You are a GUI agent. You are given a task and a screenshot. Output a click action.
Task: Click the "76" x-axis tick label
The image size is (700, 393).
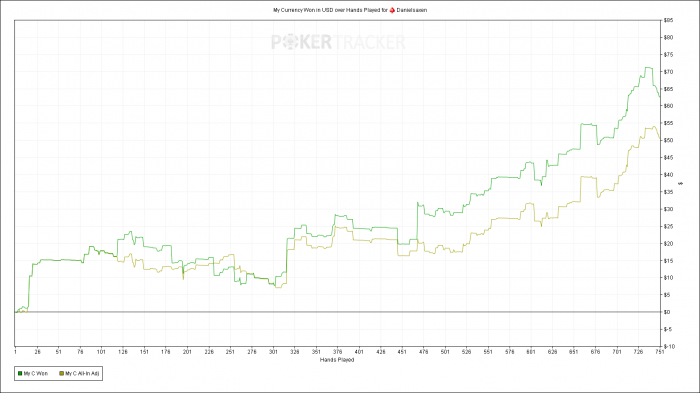[80, 352]
